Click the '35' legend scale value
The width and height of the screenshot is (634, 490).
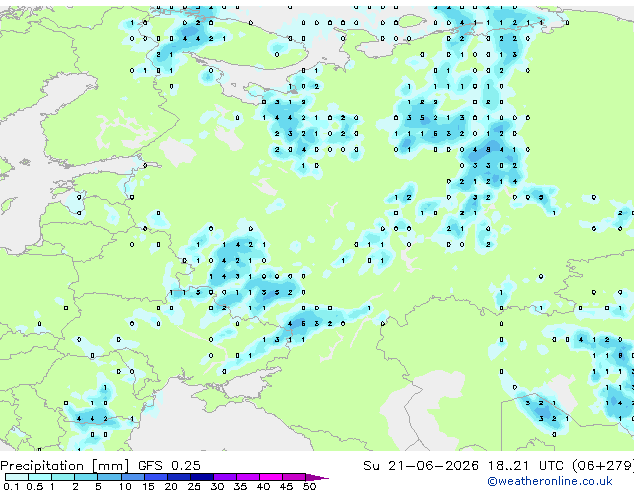pyautogui.click(x=240, y=486)
